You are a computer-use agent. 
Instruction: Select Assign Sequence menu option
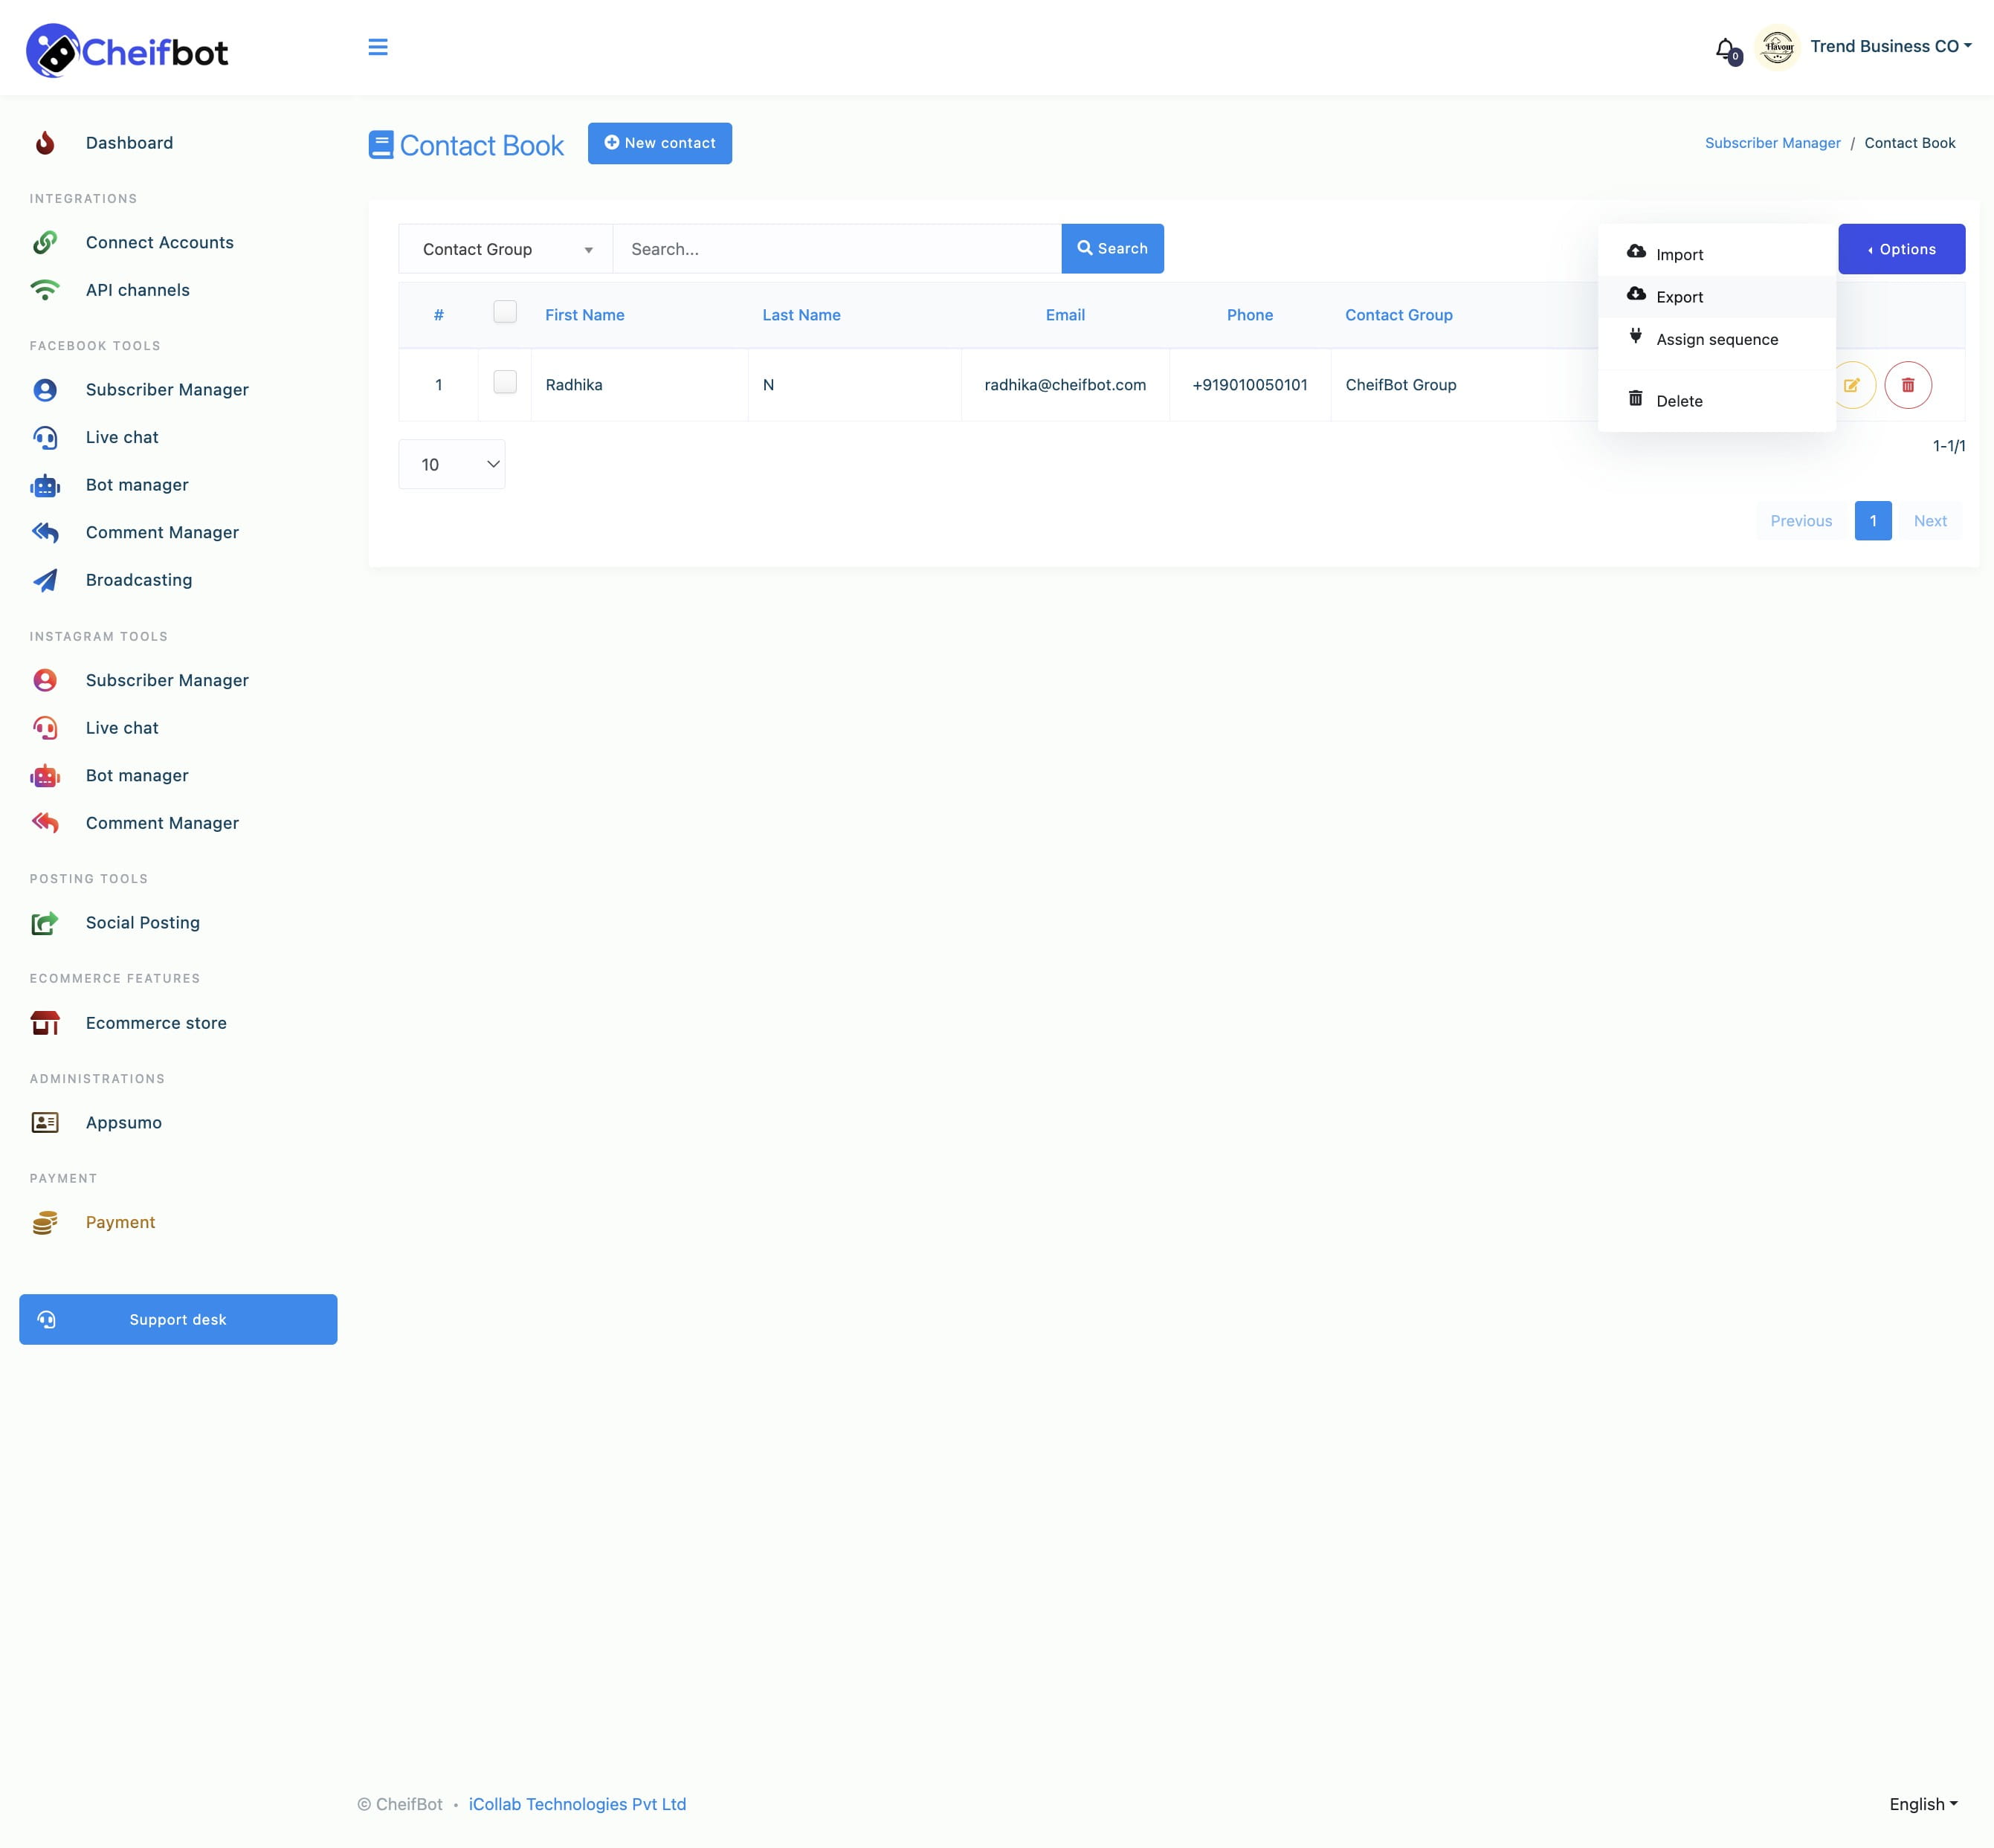(x=1716, y=339)
